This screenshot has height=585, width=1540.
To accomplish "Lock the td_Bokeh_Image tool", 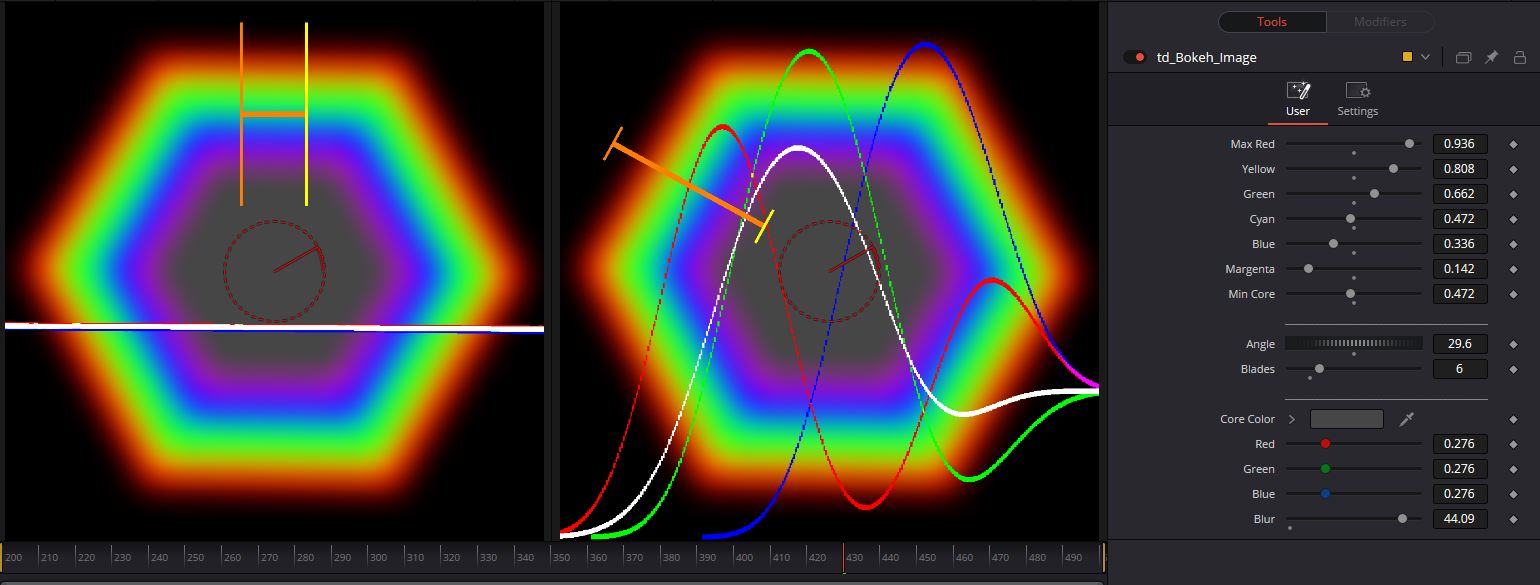I will [1519, 57].
